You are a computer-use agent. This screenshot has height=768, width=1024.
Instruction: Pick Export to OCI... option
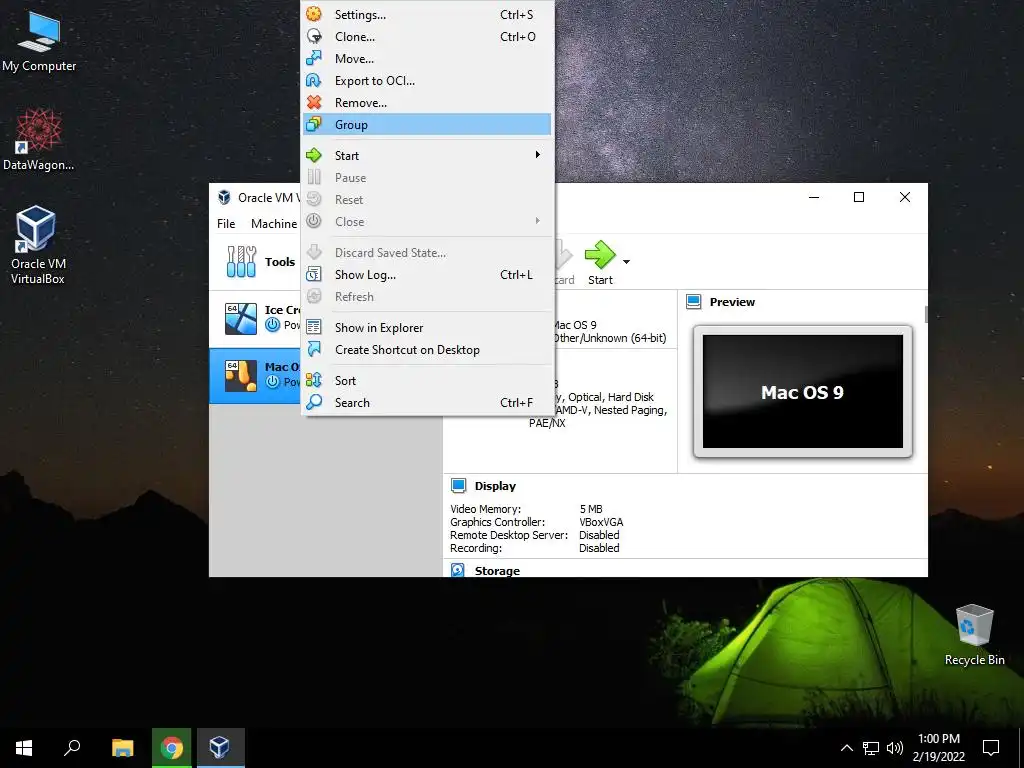click(x=427, y=81)
